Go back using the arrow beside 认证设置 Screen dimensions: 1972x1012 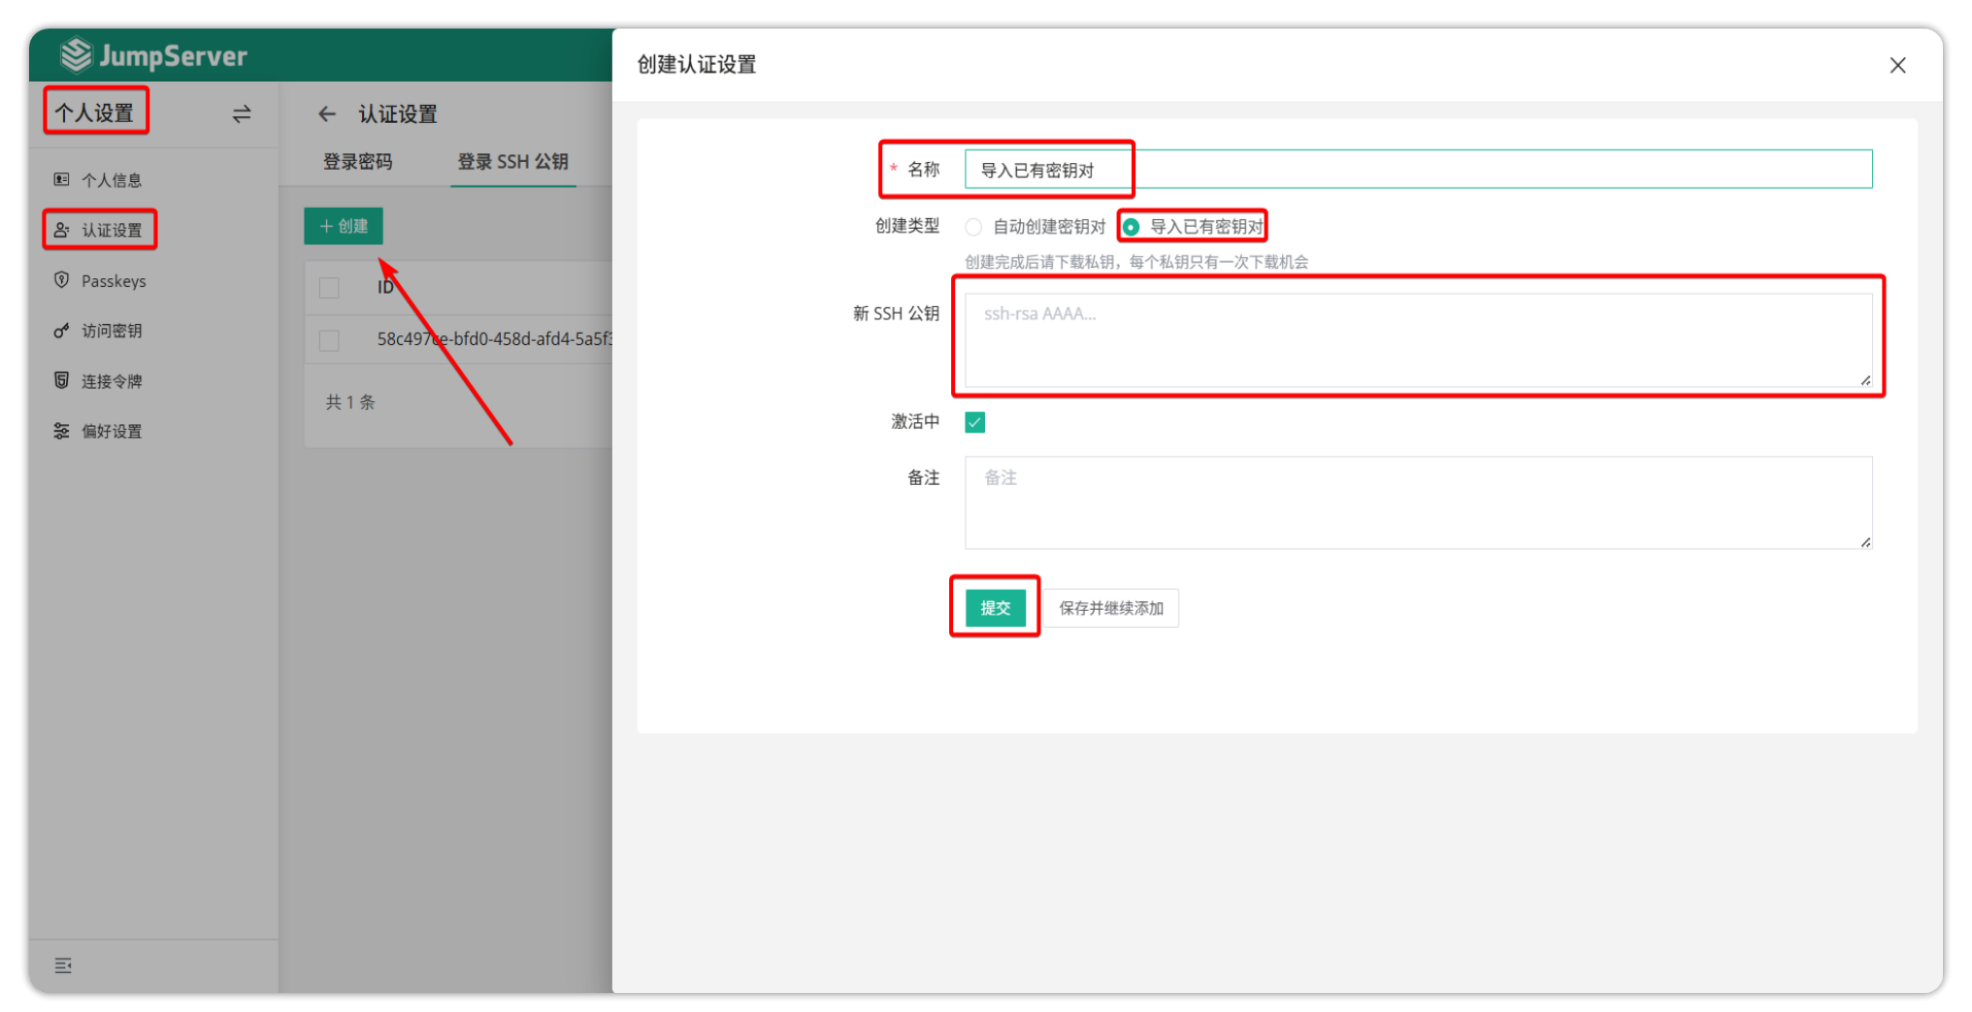(327, 114)
